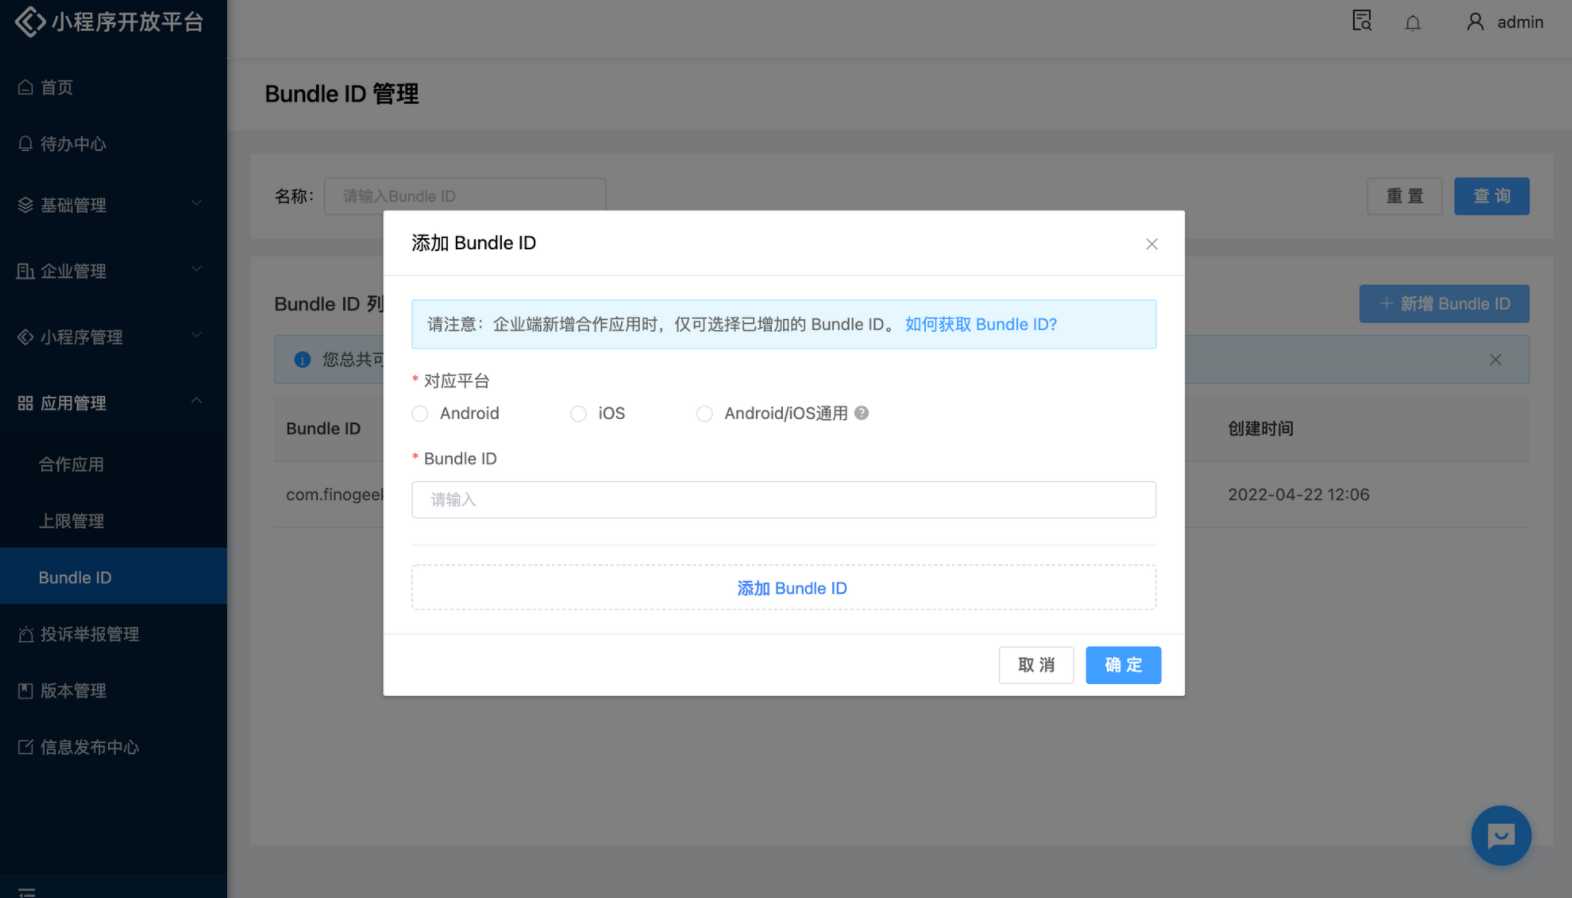1572x898 pixels.
Task: Click the admin user avatar icon
Action: click(x=1475, y=21)
